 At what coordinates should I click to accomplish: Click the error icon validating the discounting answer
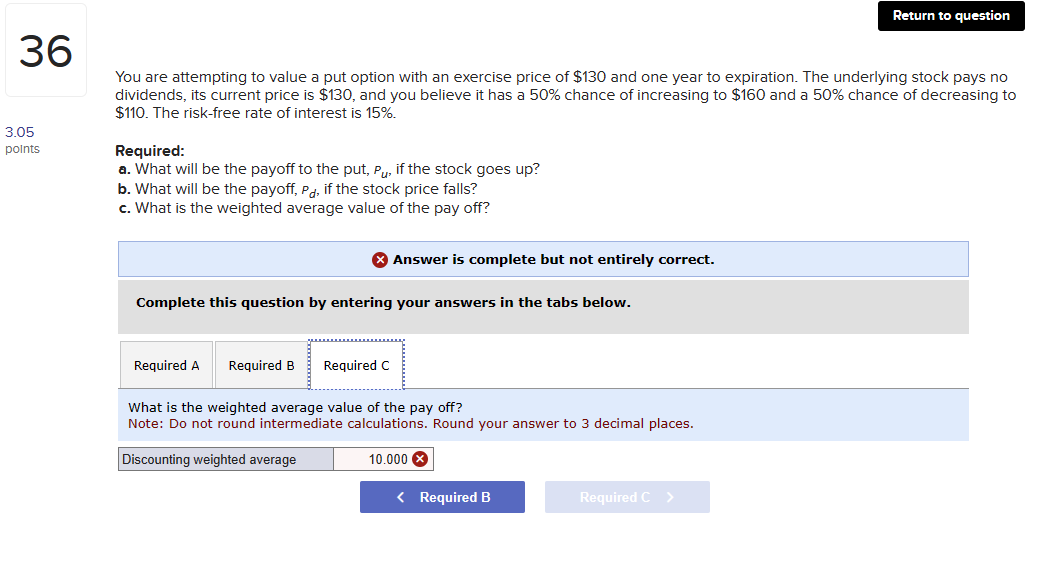[x=422, y=459]
